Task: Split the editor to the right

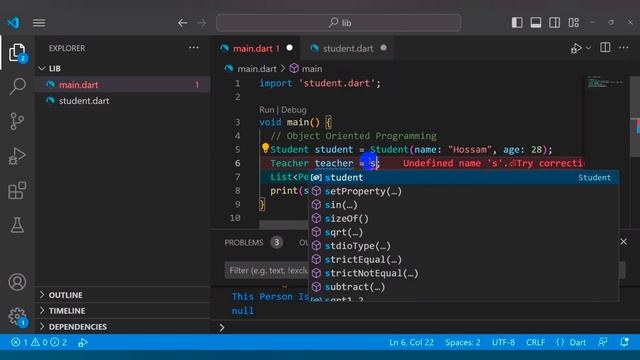Action: pos(605,48)
